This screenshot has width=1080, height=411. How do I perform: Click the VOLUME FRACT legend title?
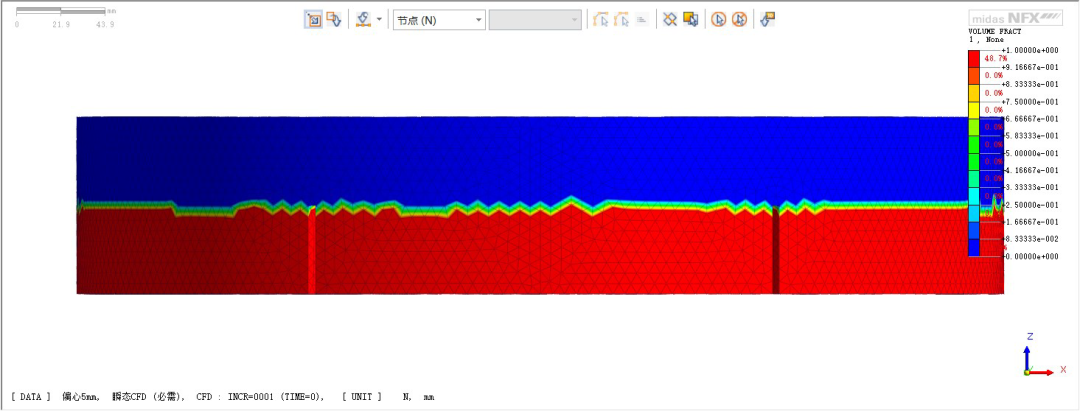992,31
